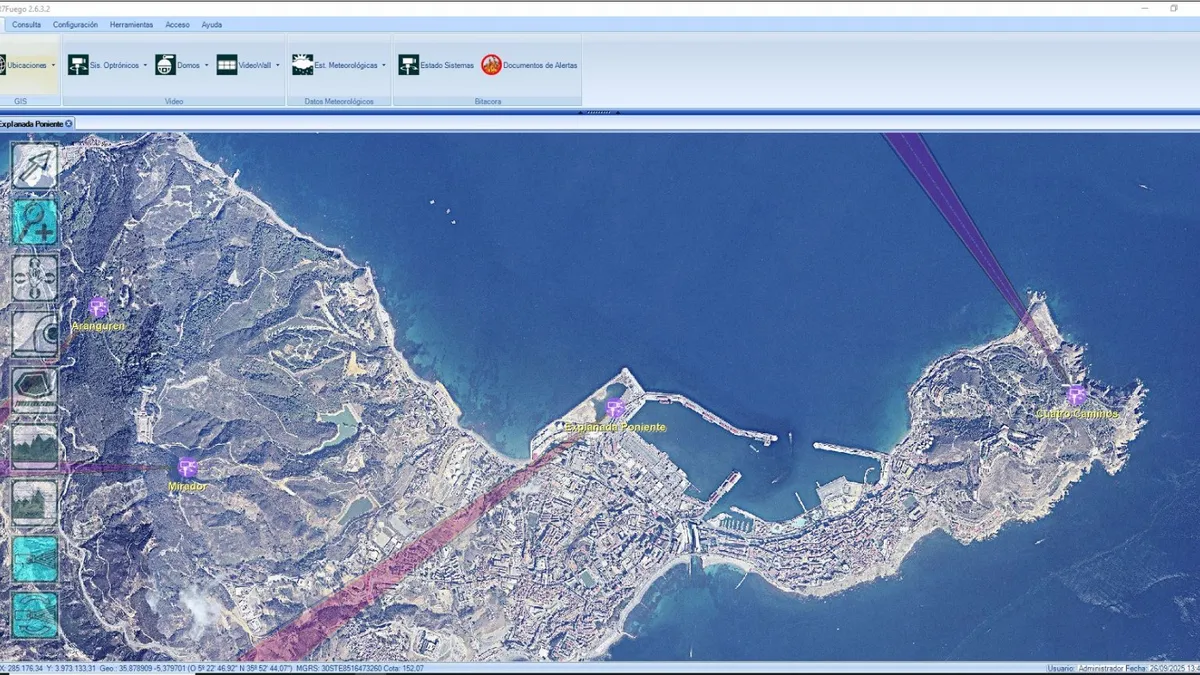This screenshot has height=675, width=1200.
Task: Open the lower terrain profile tool
Action: [x=35, y=502]
